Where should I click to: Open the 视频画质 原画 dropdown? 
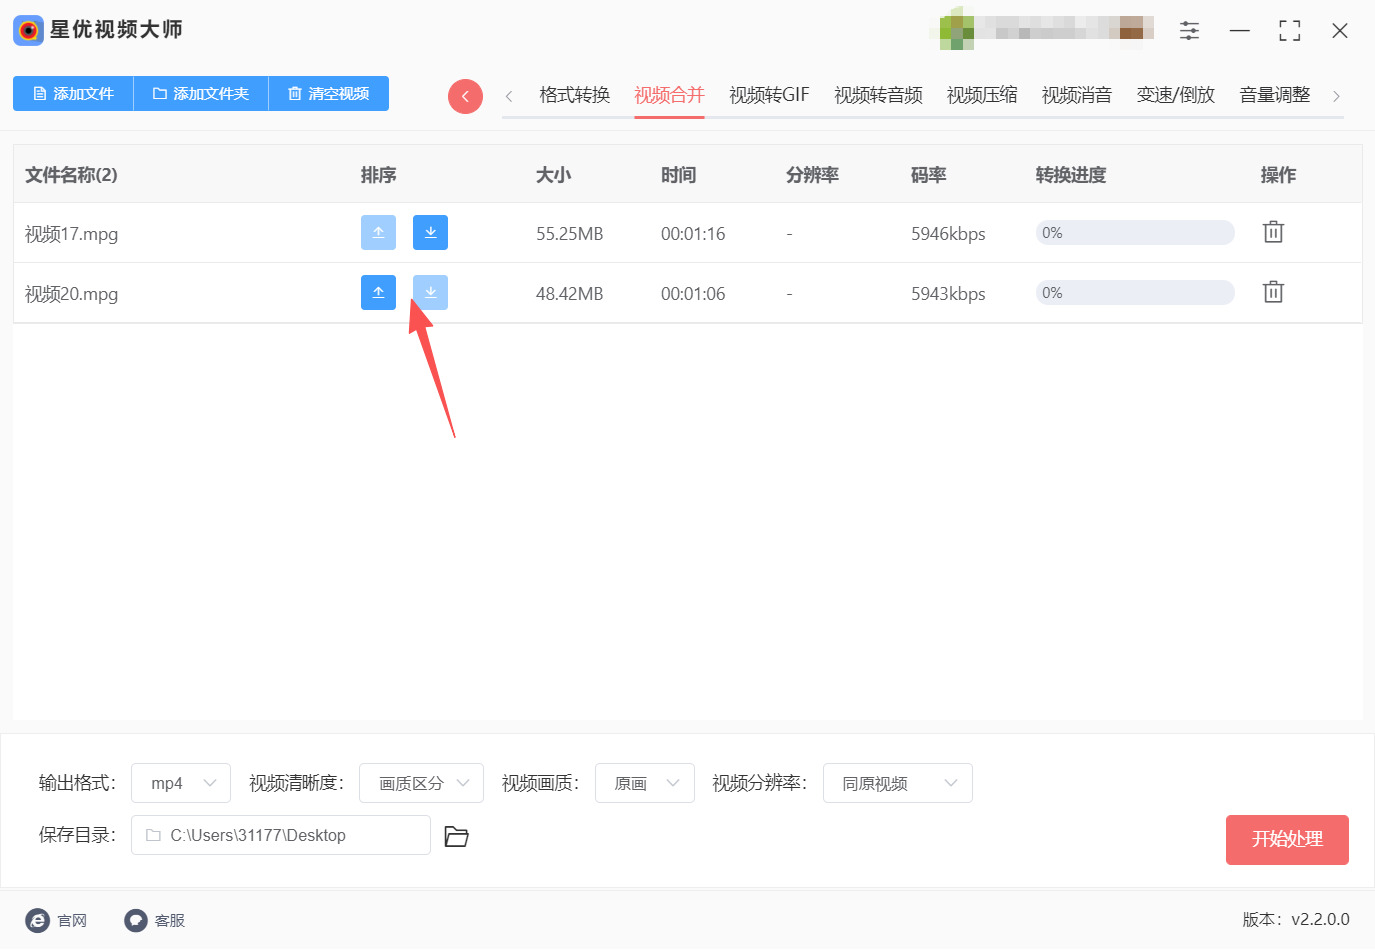coord(645,783)
